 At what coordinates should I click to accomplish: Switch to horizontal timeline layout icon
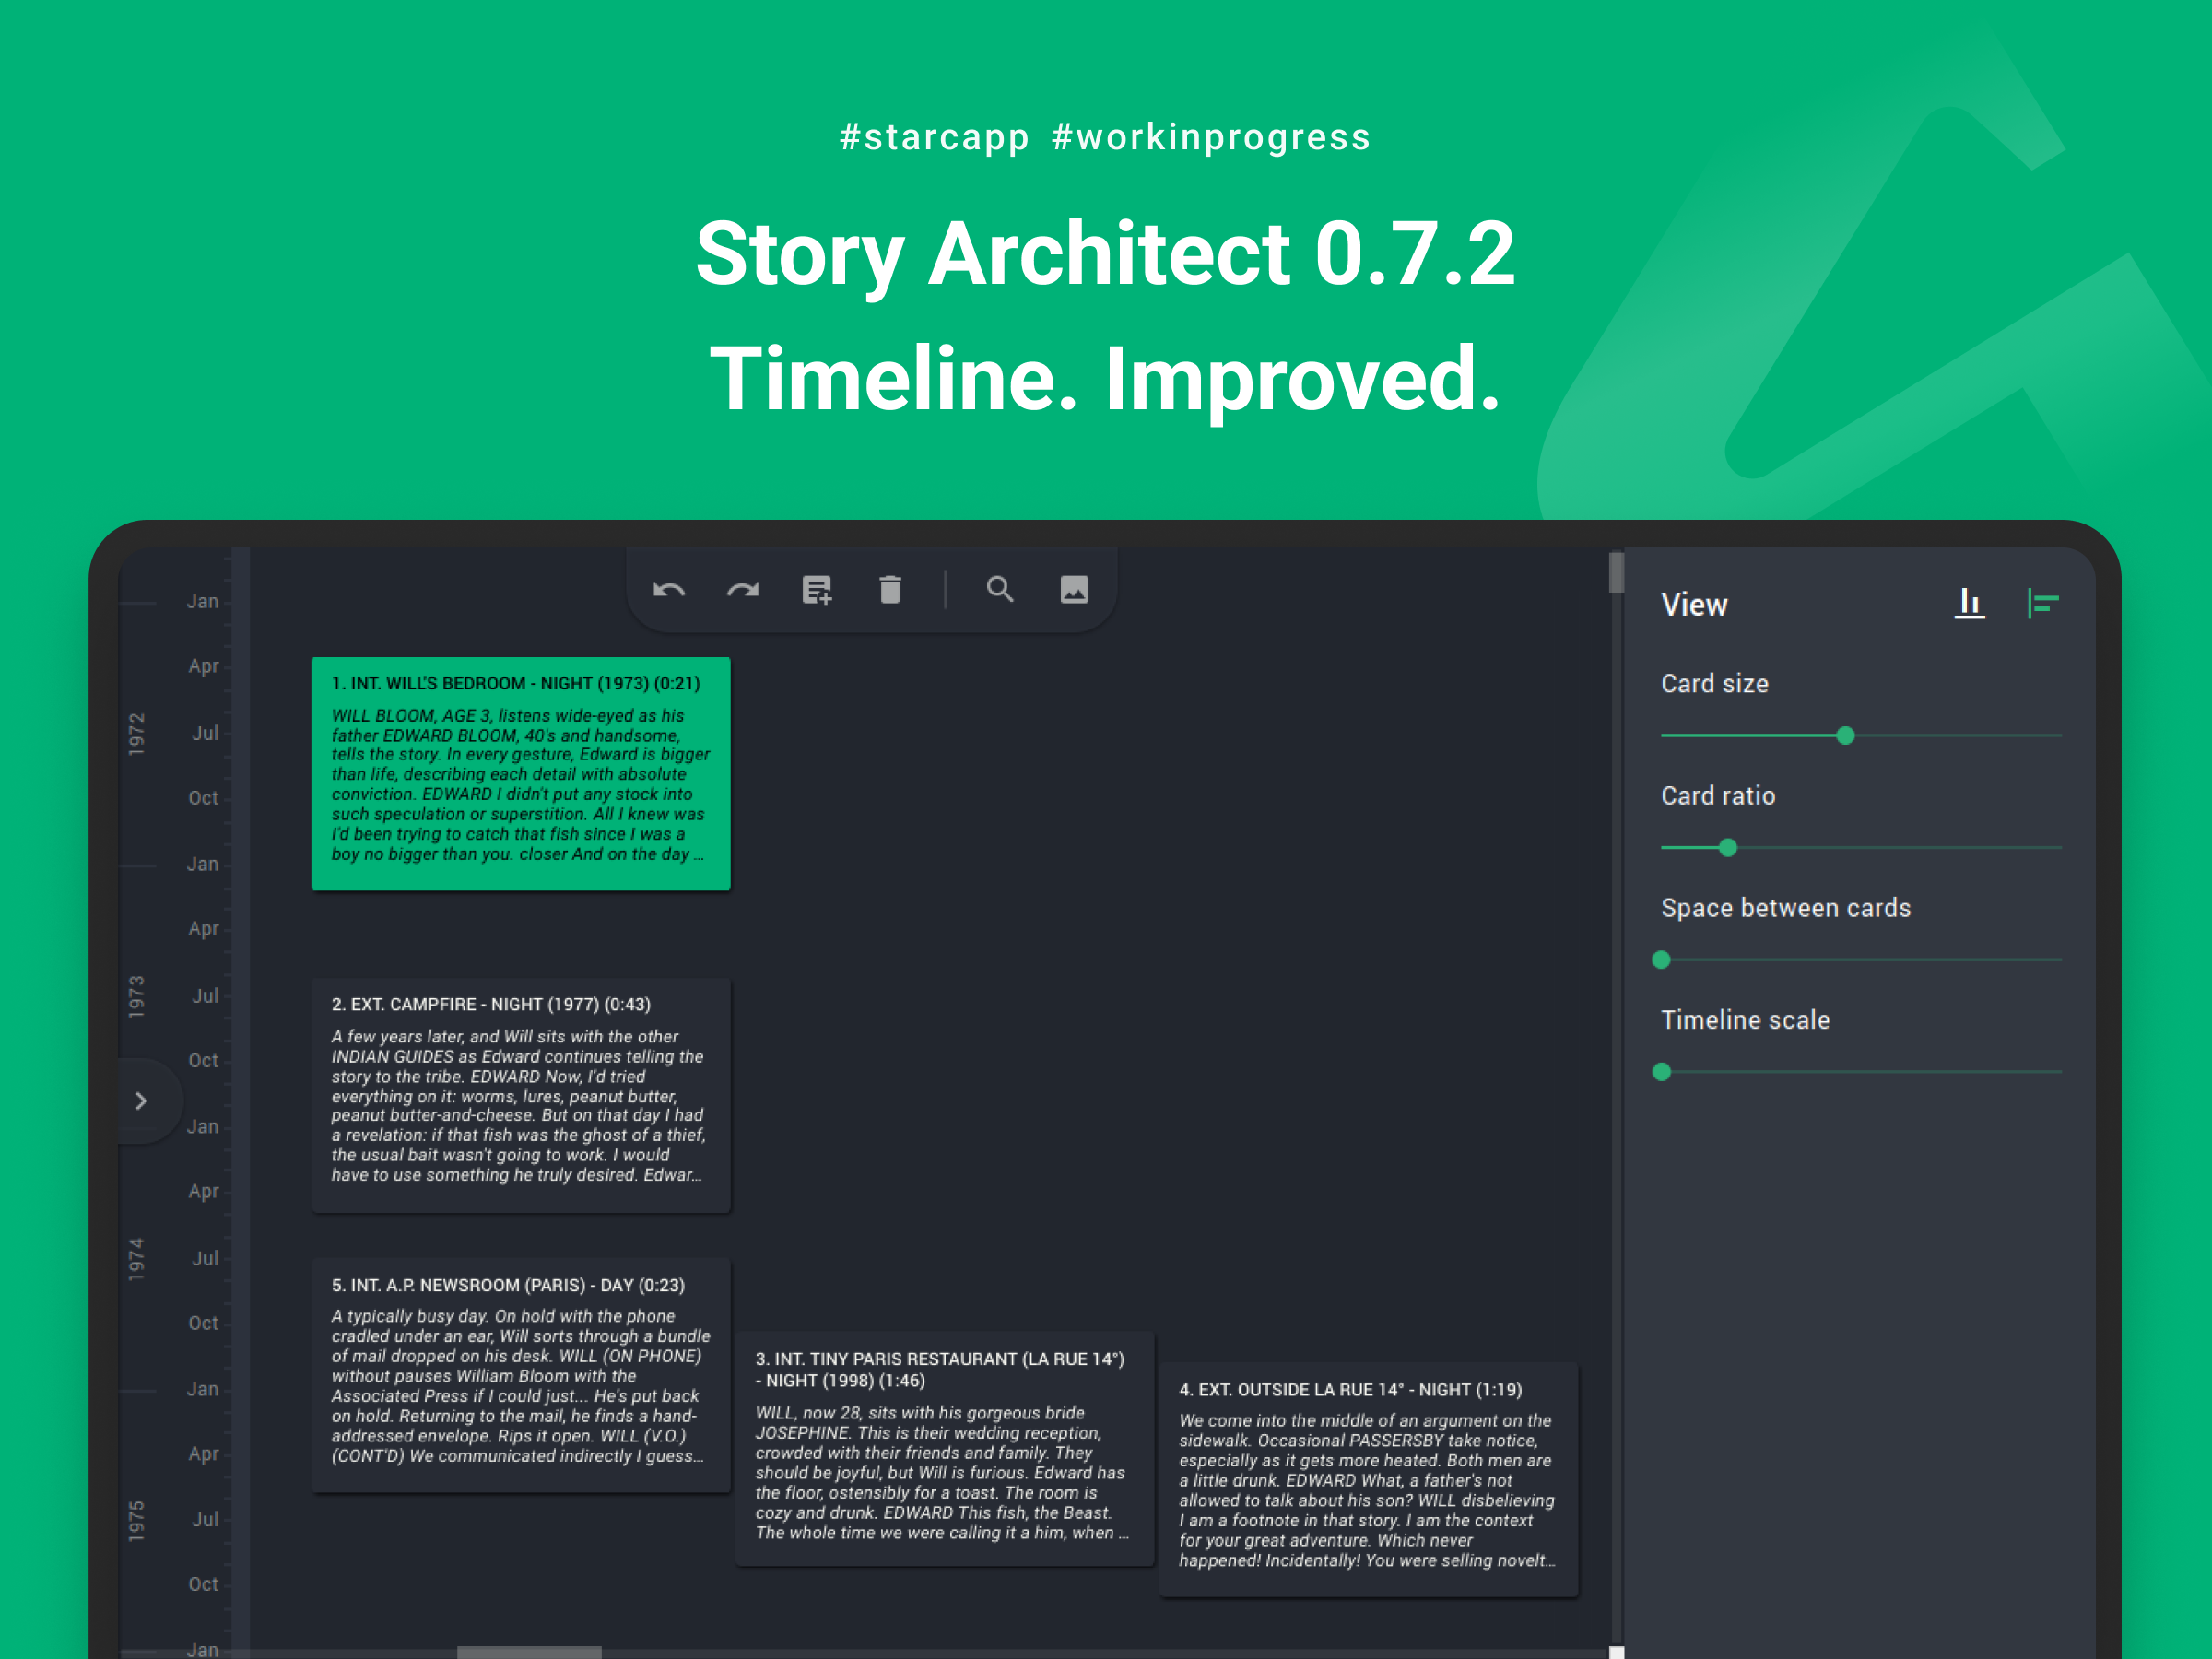(1969, 603)
